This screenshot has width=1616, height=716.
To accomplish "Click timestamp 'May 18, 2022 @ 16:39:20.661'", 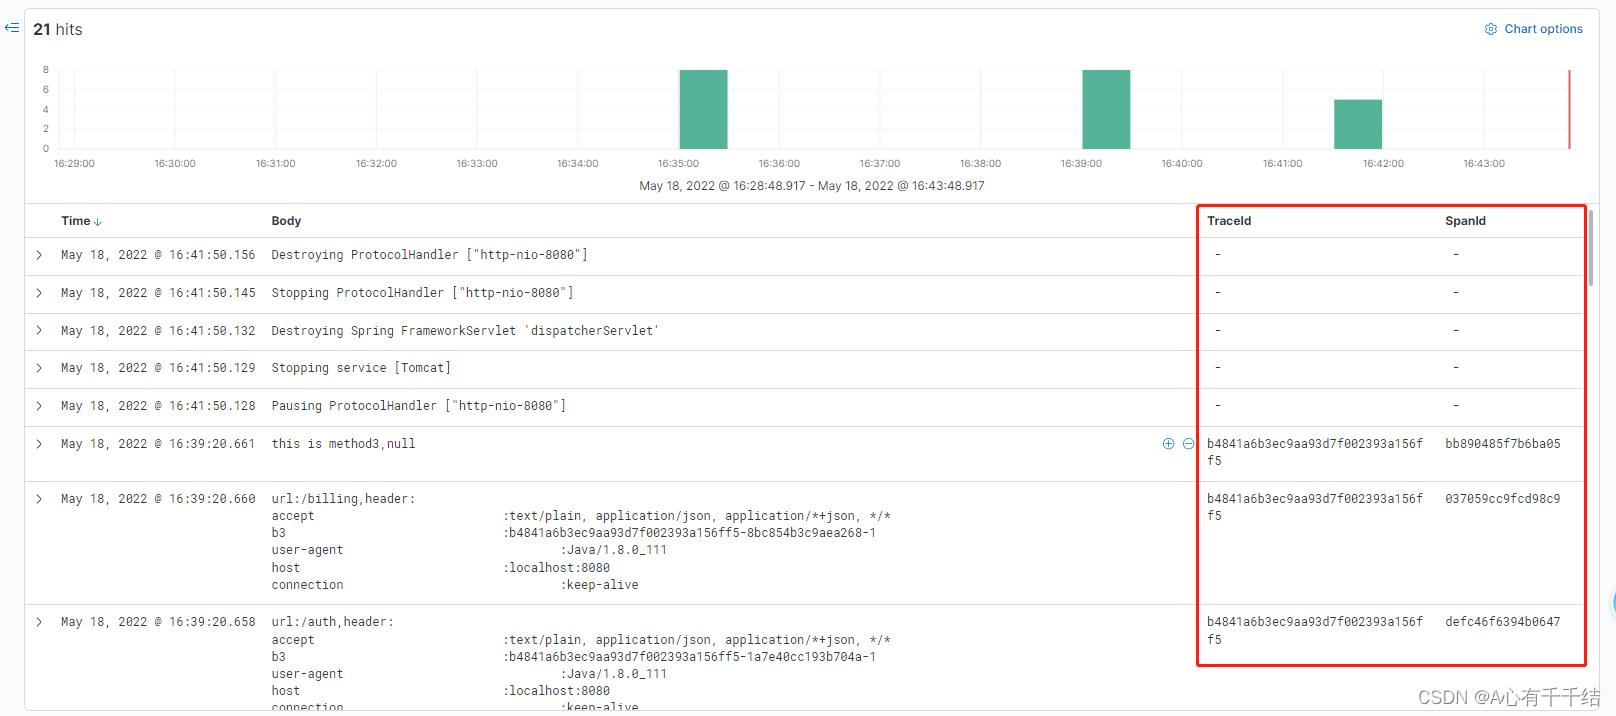I will [x=158, y=444].
